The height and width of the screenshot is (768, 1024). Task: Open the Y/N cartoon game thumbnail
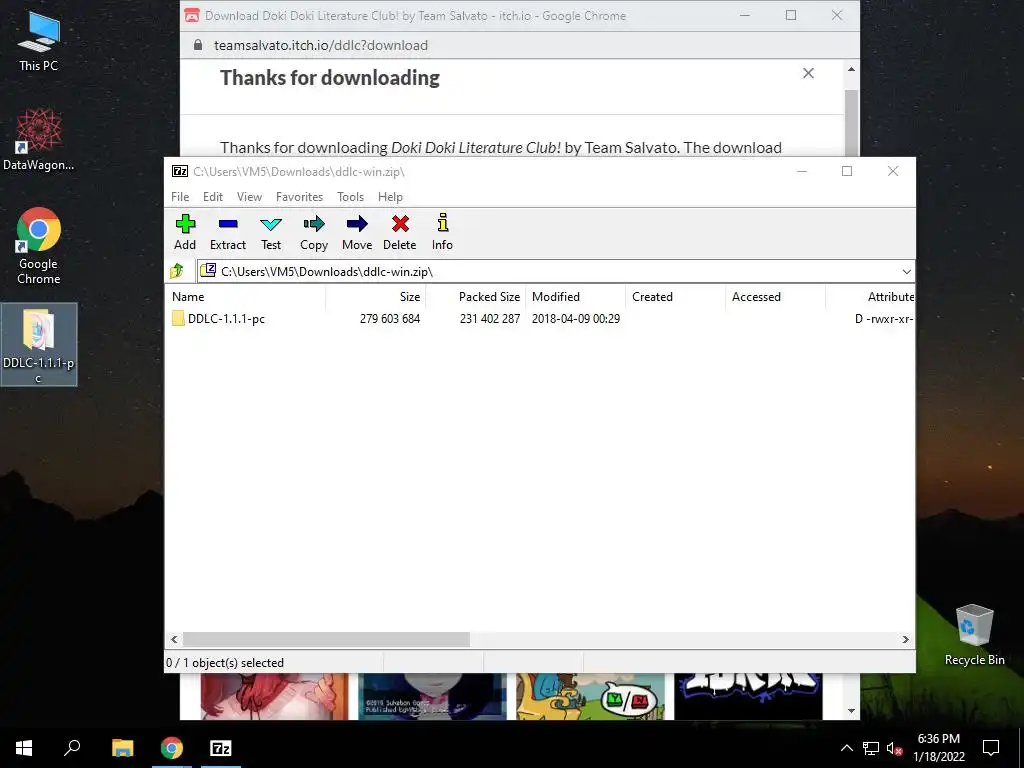[590, 696]
